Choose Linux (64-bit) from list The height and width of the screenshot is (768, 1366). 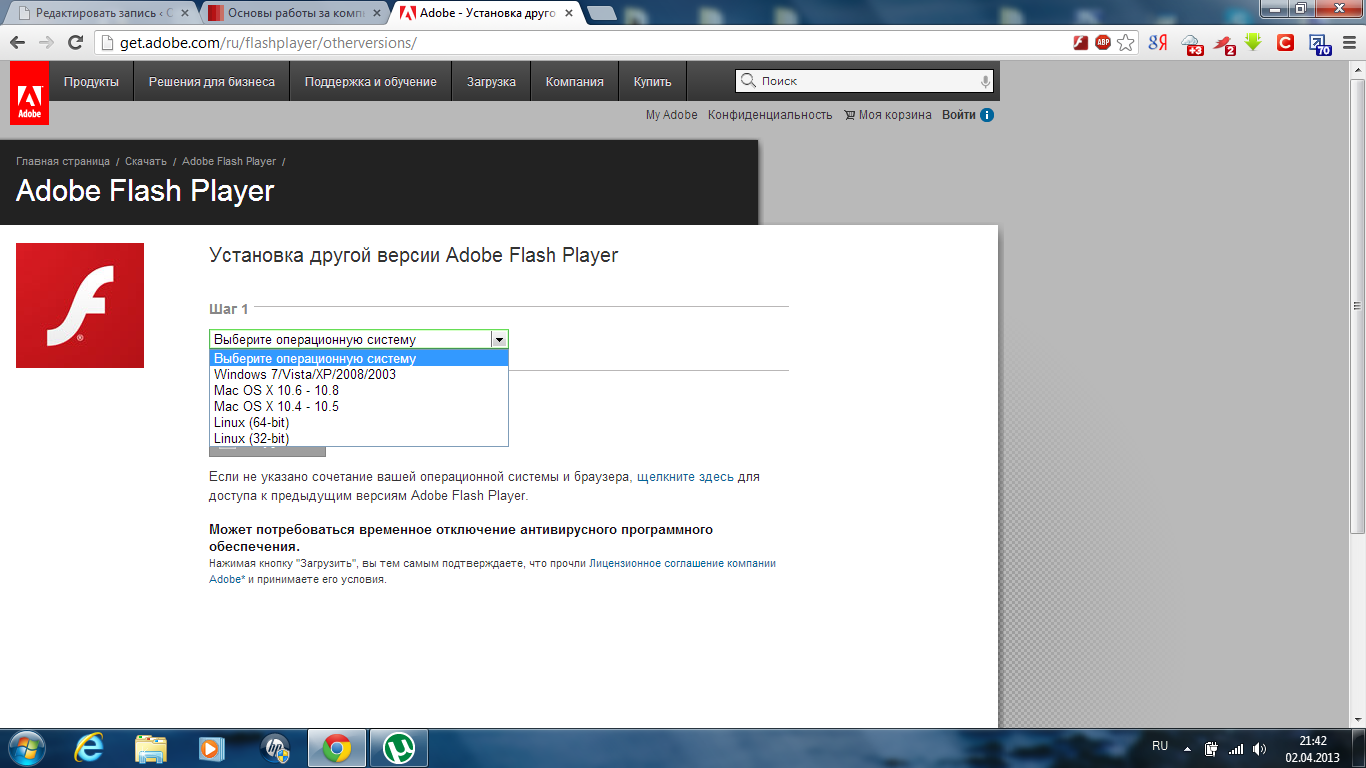pyautogui.click(x=359, y=423)
